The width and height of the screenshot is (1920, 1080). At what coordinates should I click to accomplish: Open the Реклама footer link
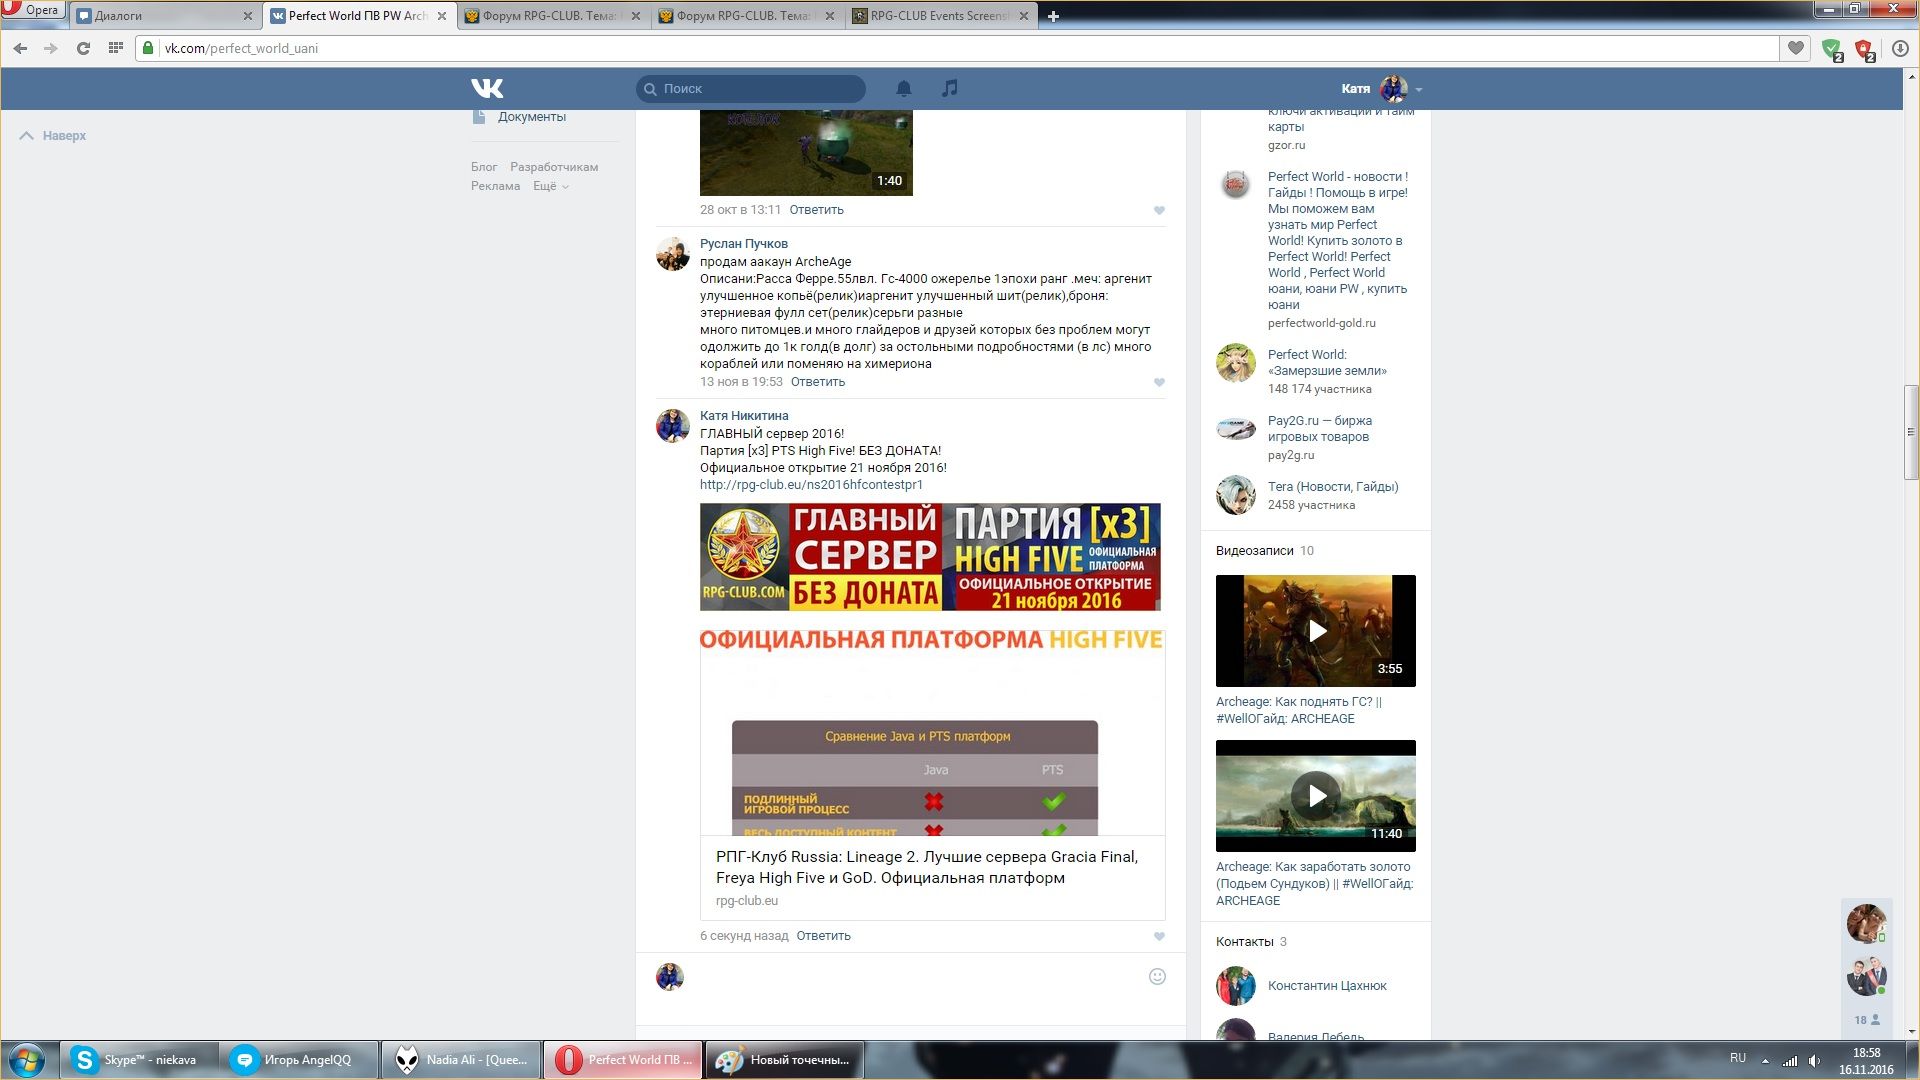(x=495, y=186)
